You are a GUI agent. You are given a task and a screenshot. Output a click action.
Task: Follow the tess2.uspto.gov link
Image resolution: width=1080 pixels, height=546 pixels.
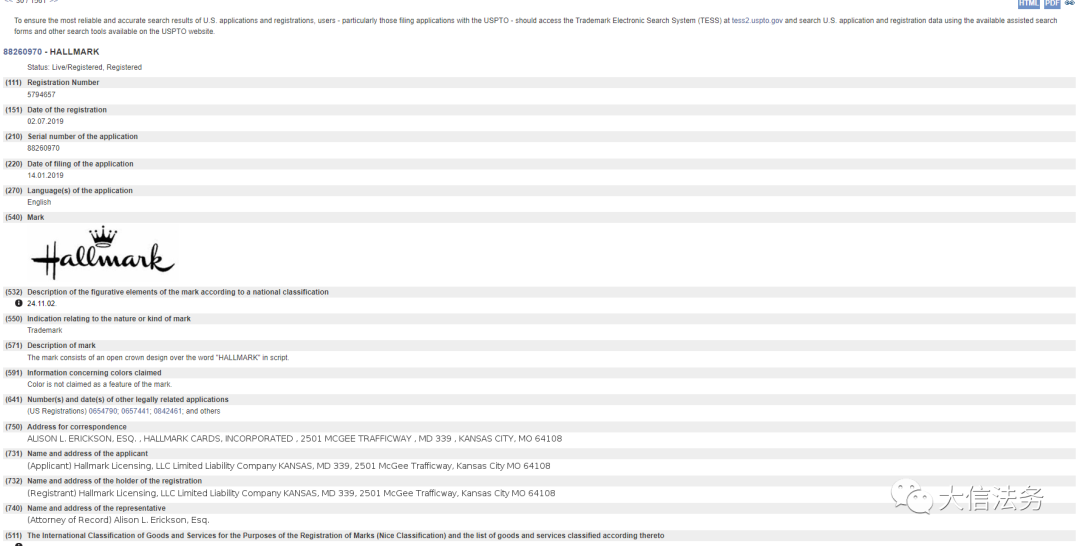click(x=757, y=21)
